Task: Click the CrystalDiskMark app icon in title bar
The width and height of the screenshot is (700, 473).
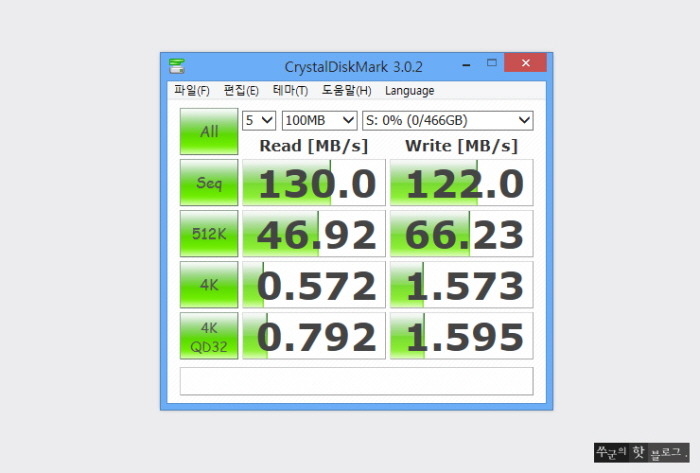Action: [x=177, y=66]
